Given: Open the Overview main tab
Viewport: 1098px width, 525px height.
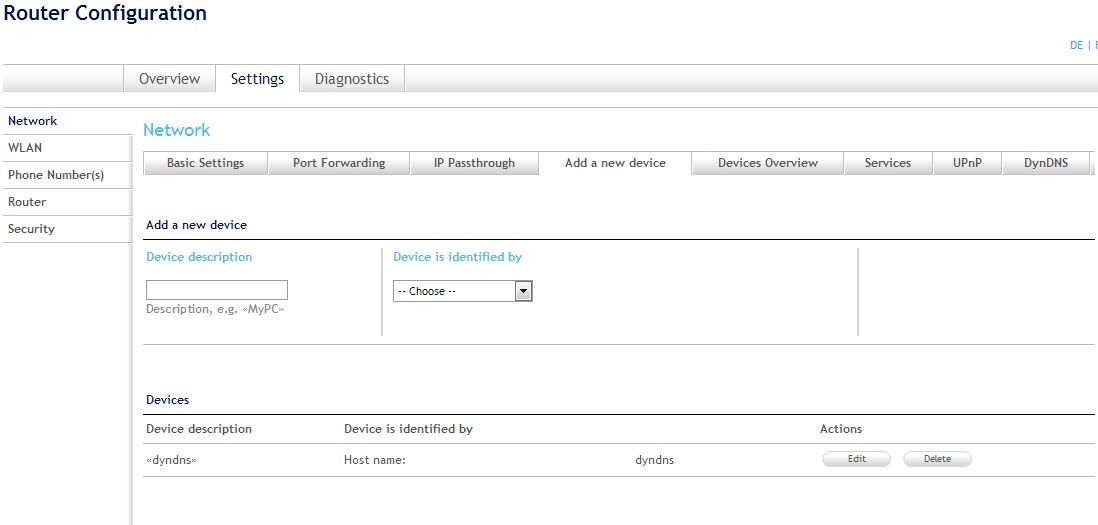Looking at the screenshot, I should [x=169, y=79].
